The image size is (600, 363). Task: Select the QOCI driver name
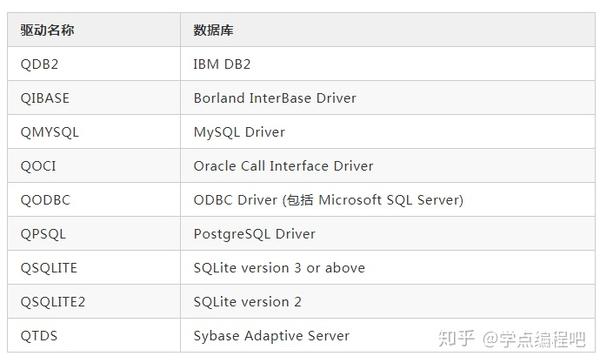(38, 166)
